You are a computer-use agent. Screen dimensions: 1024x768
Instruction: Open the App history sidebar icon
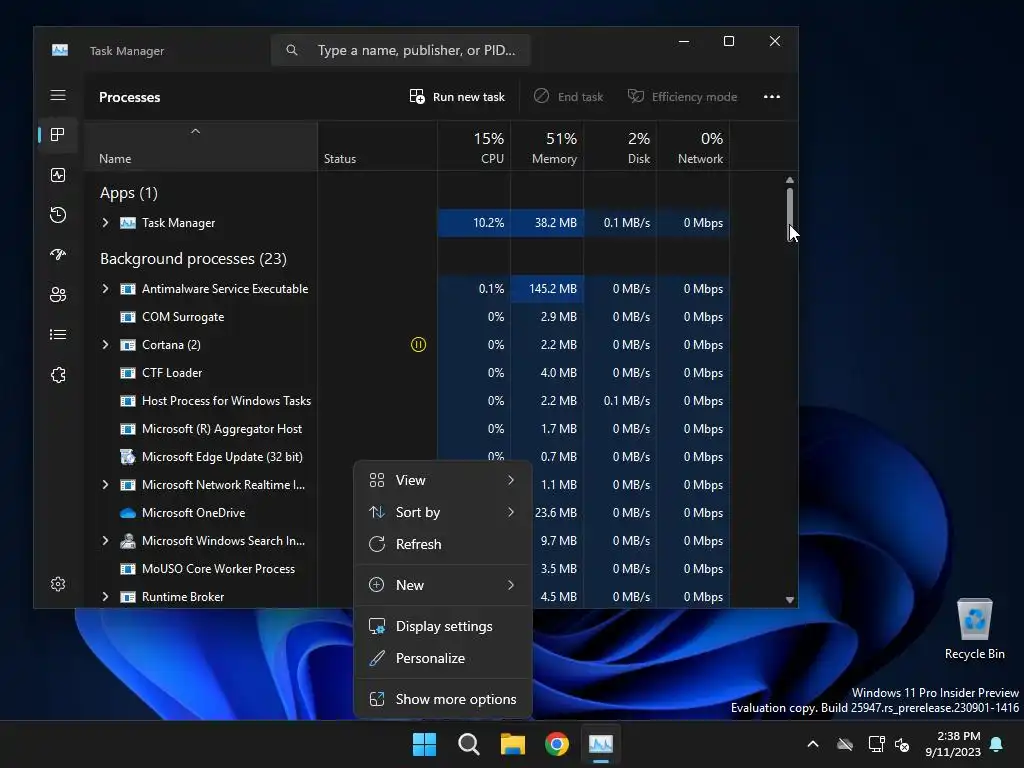pos(58,215)
